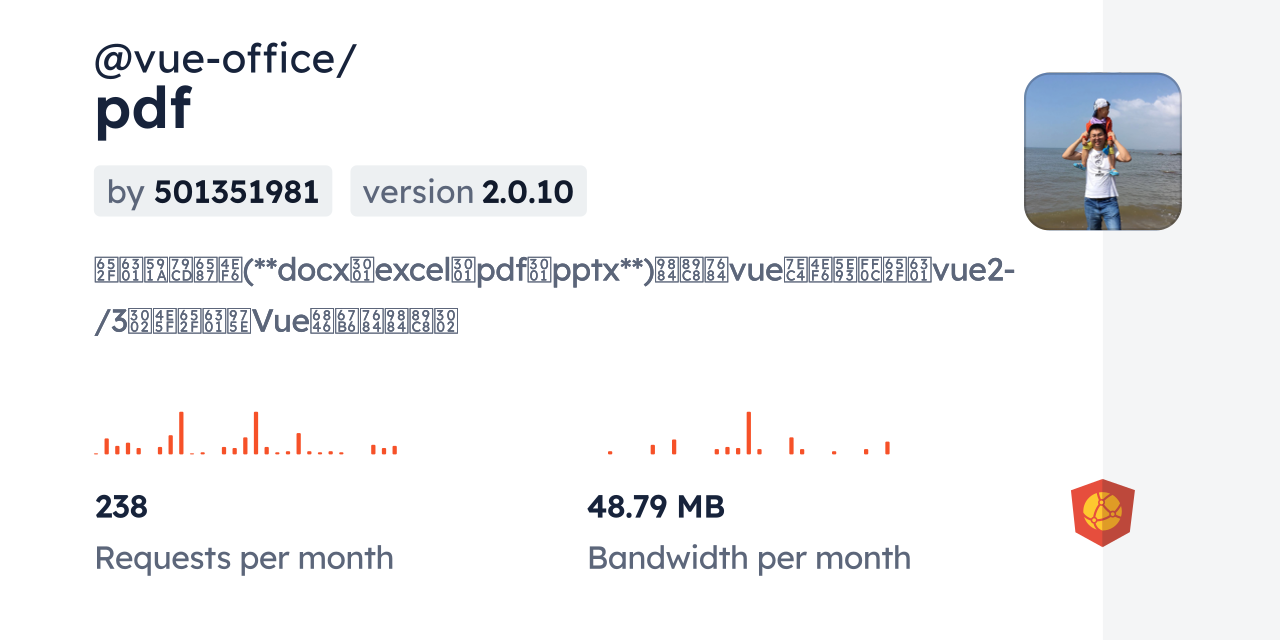Click the rightmost bar of the bandwidth chart
Screen dimensions: 1280x640
click(x=887, y=448)
